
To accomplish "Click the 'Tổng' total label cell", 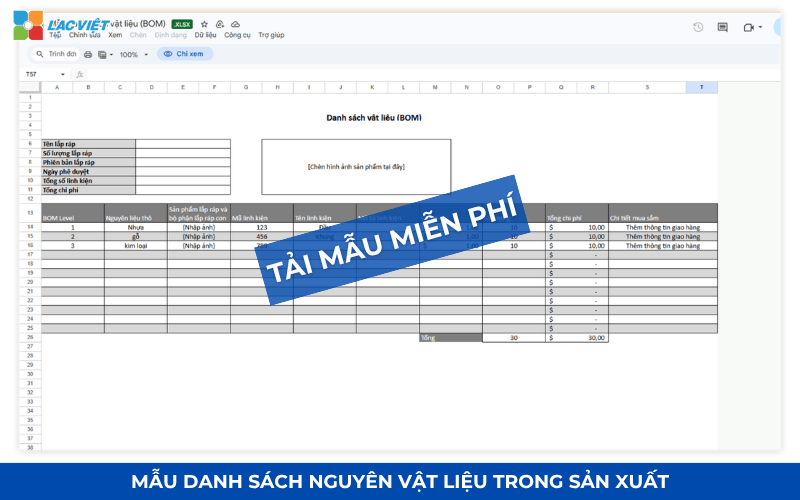I will [451, 338].
